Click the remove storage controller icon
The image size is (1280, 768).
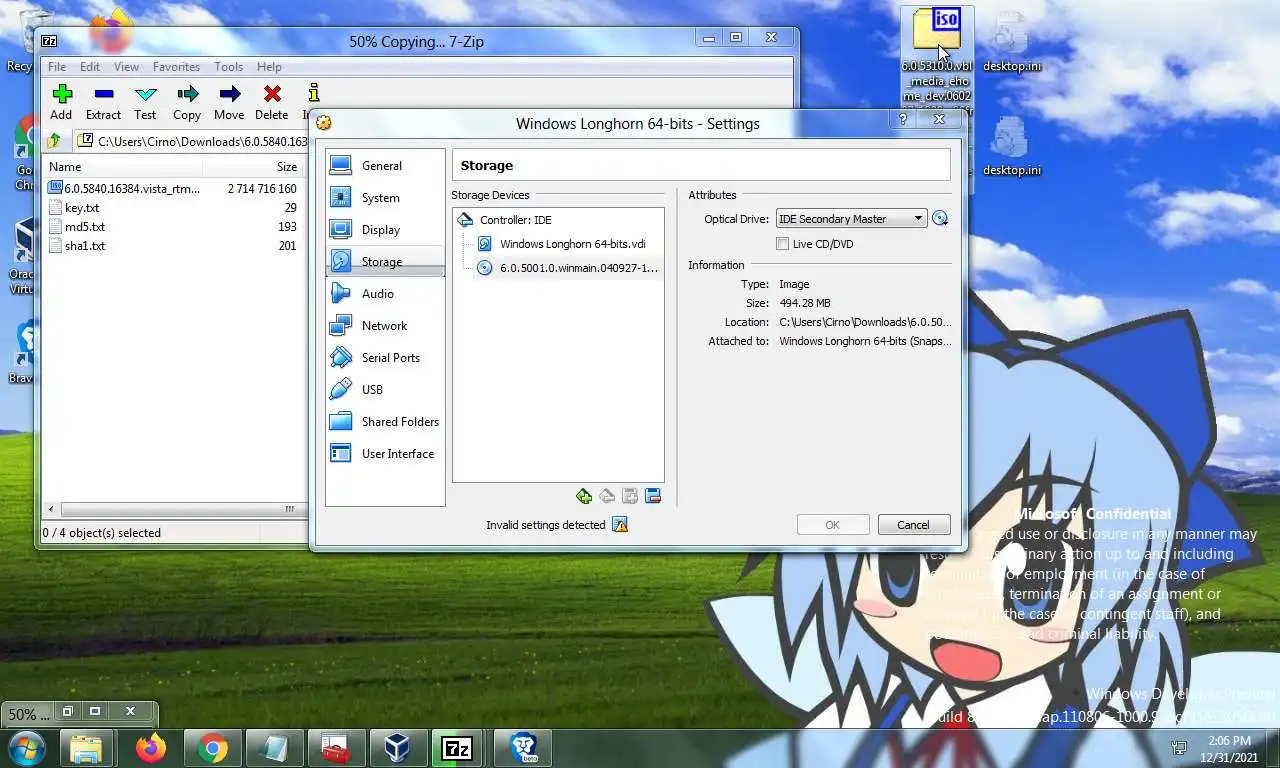(x=607, y=496)
